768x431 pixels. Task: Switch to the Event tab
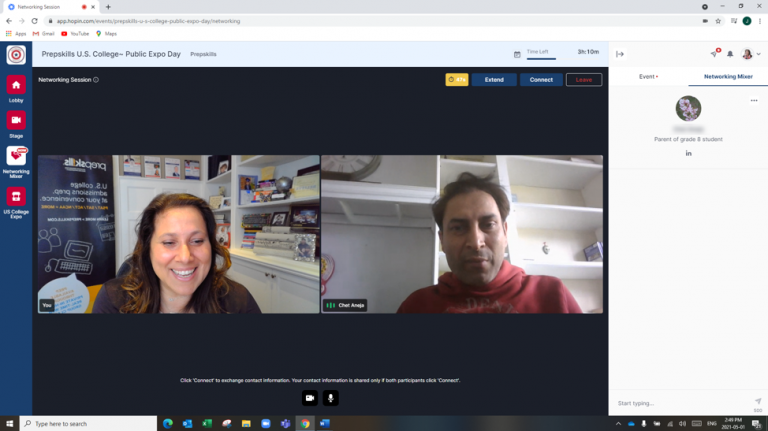(648, 76)
